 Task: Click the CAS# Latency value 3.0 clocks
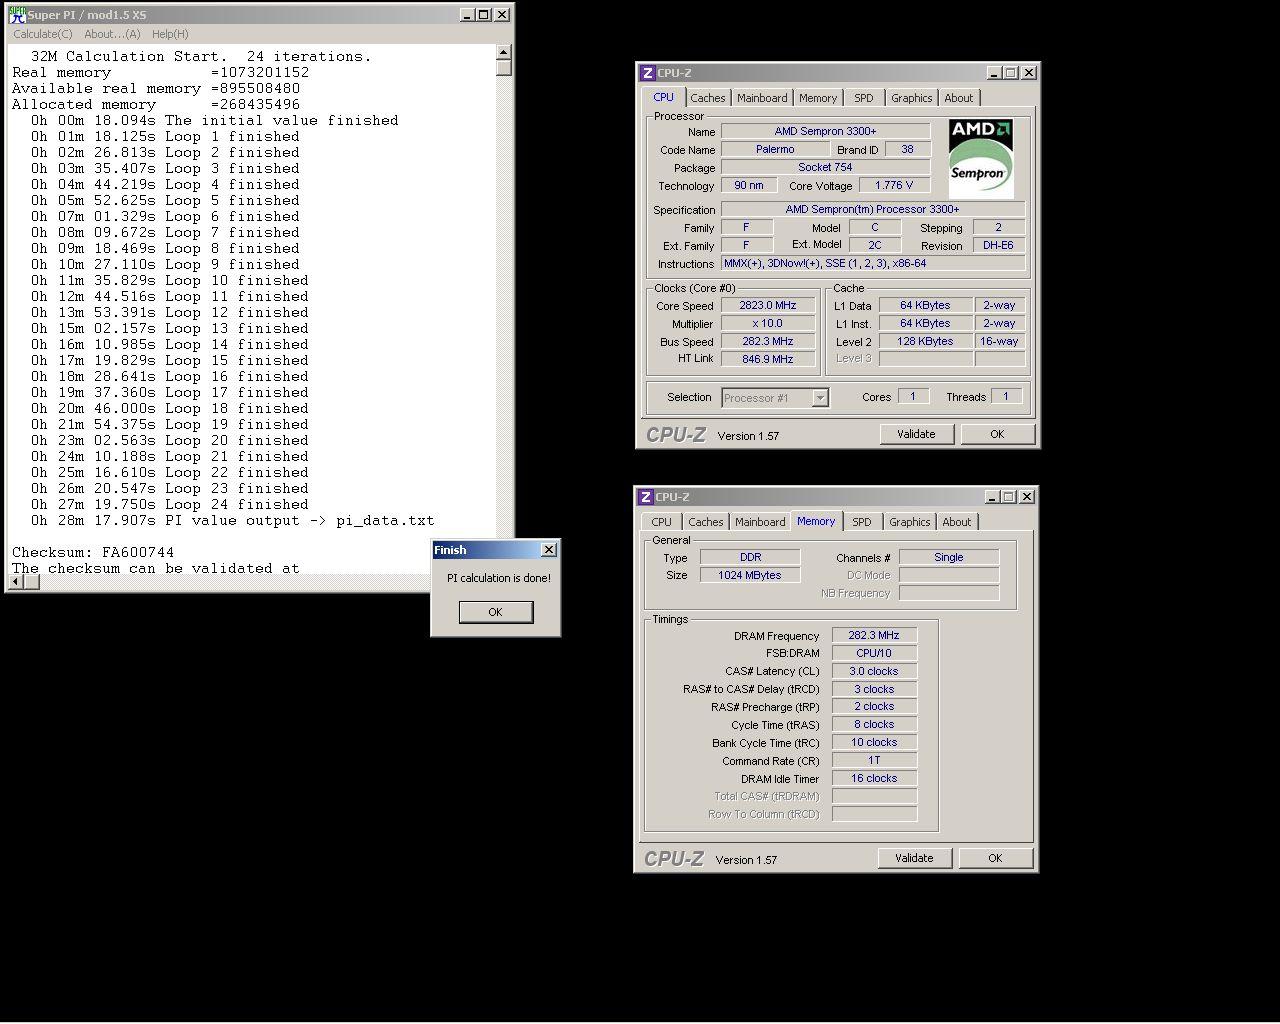pos(875,671)
